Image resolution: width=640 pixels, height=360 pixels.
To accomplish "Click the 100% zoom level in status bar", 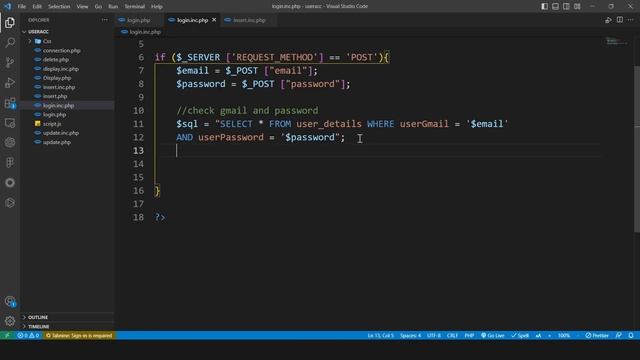I will click(x=564, y=336).
